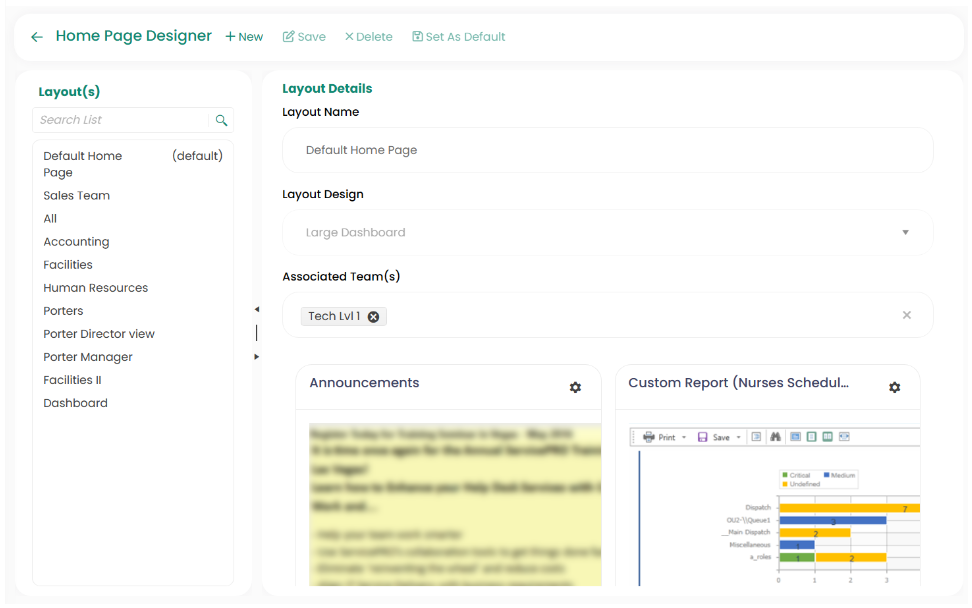Click the parameters panel icon left of binoculars

tap(756, 437)
